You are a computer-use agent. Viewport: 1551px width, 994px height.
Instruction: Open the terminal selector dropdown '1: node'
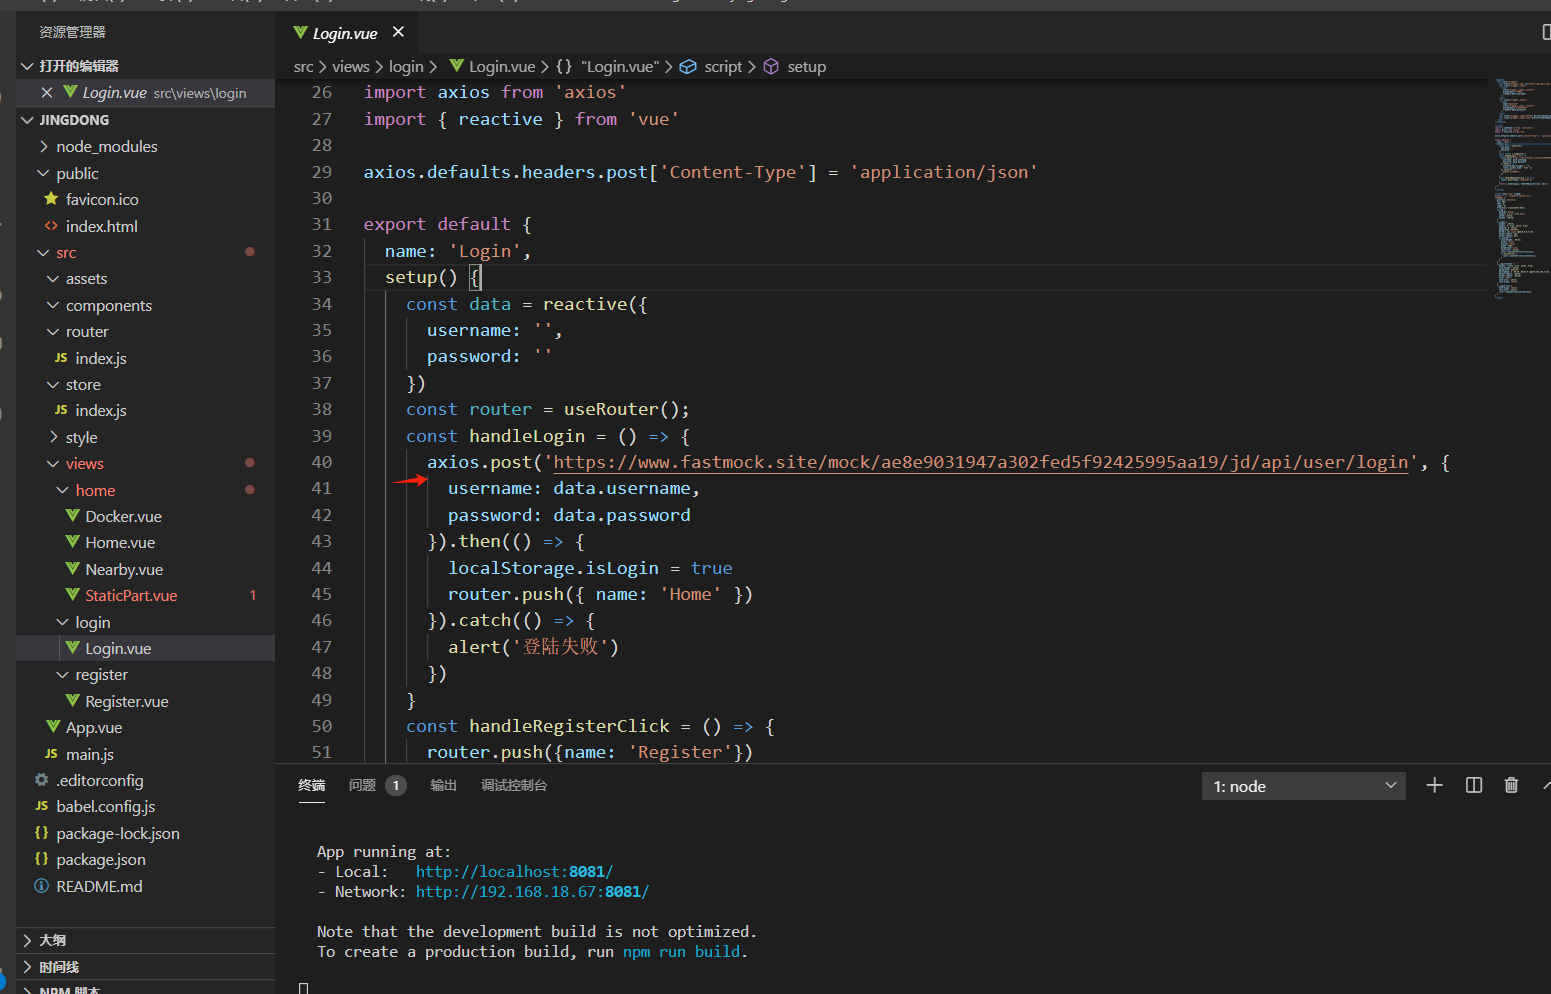coord(1302,787)
